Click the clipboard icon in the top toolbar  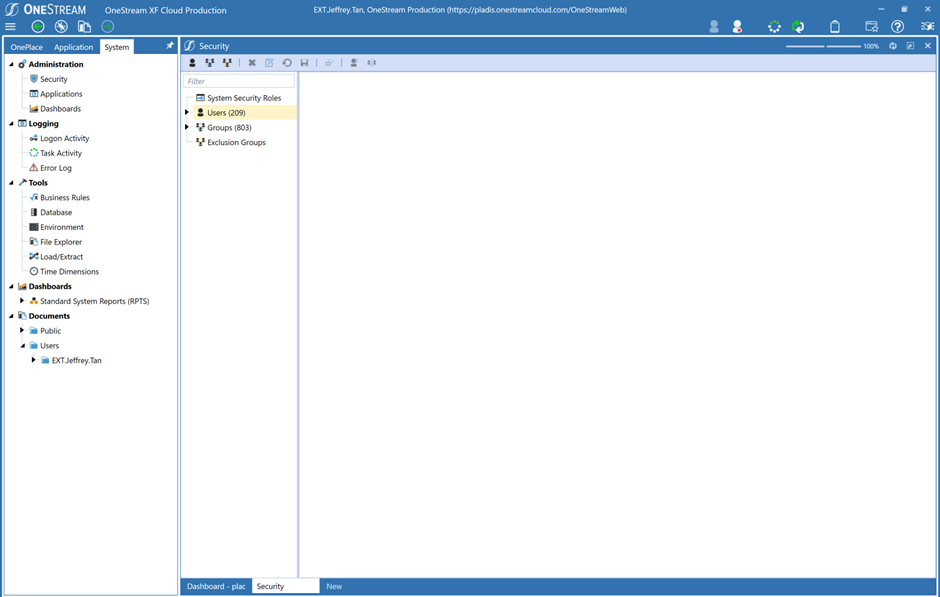835,26
